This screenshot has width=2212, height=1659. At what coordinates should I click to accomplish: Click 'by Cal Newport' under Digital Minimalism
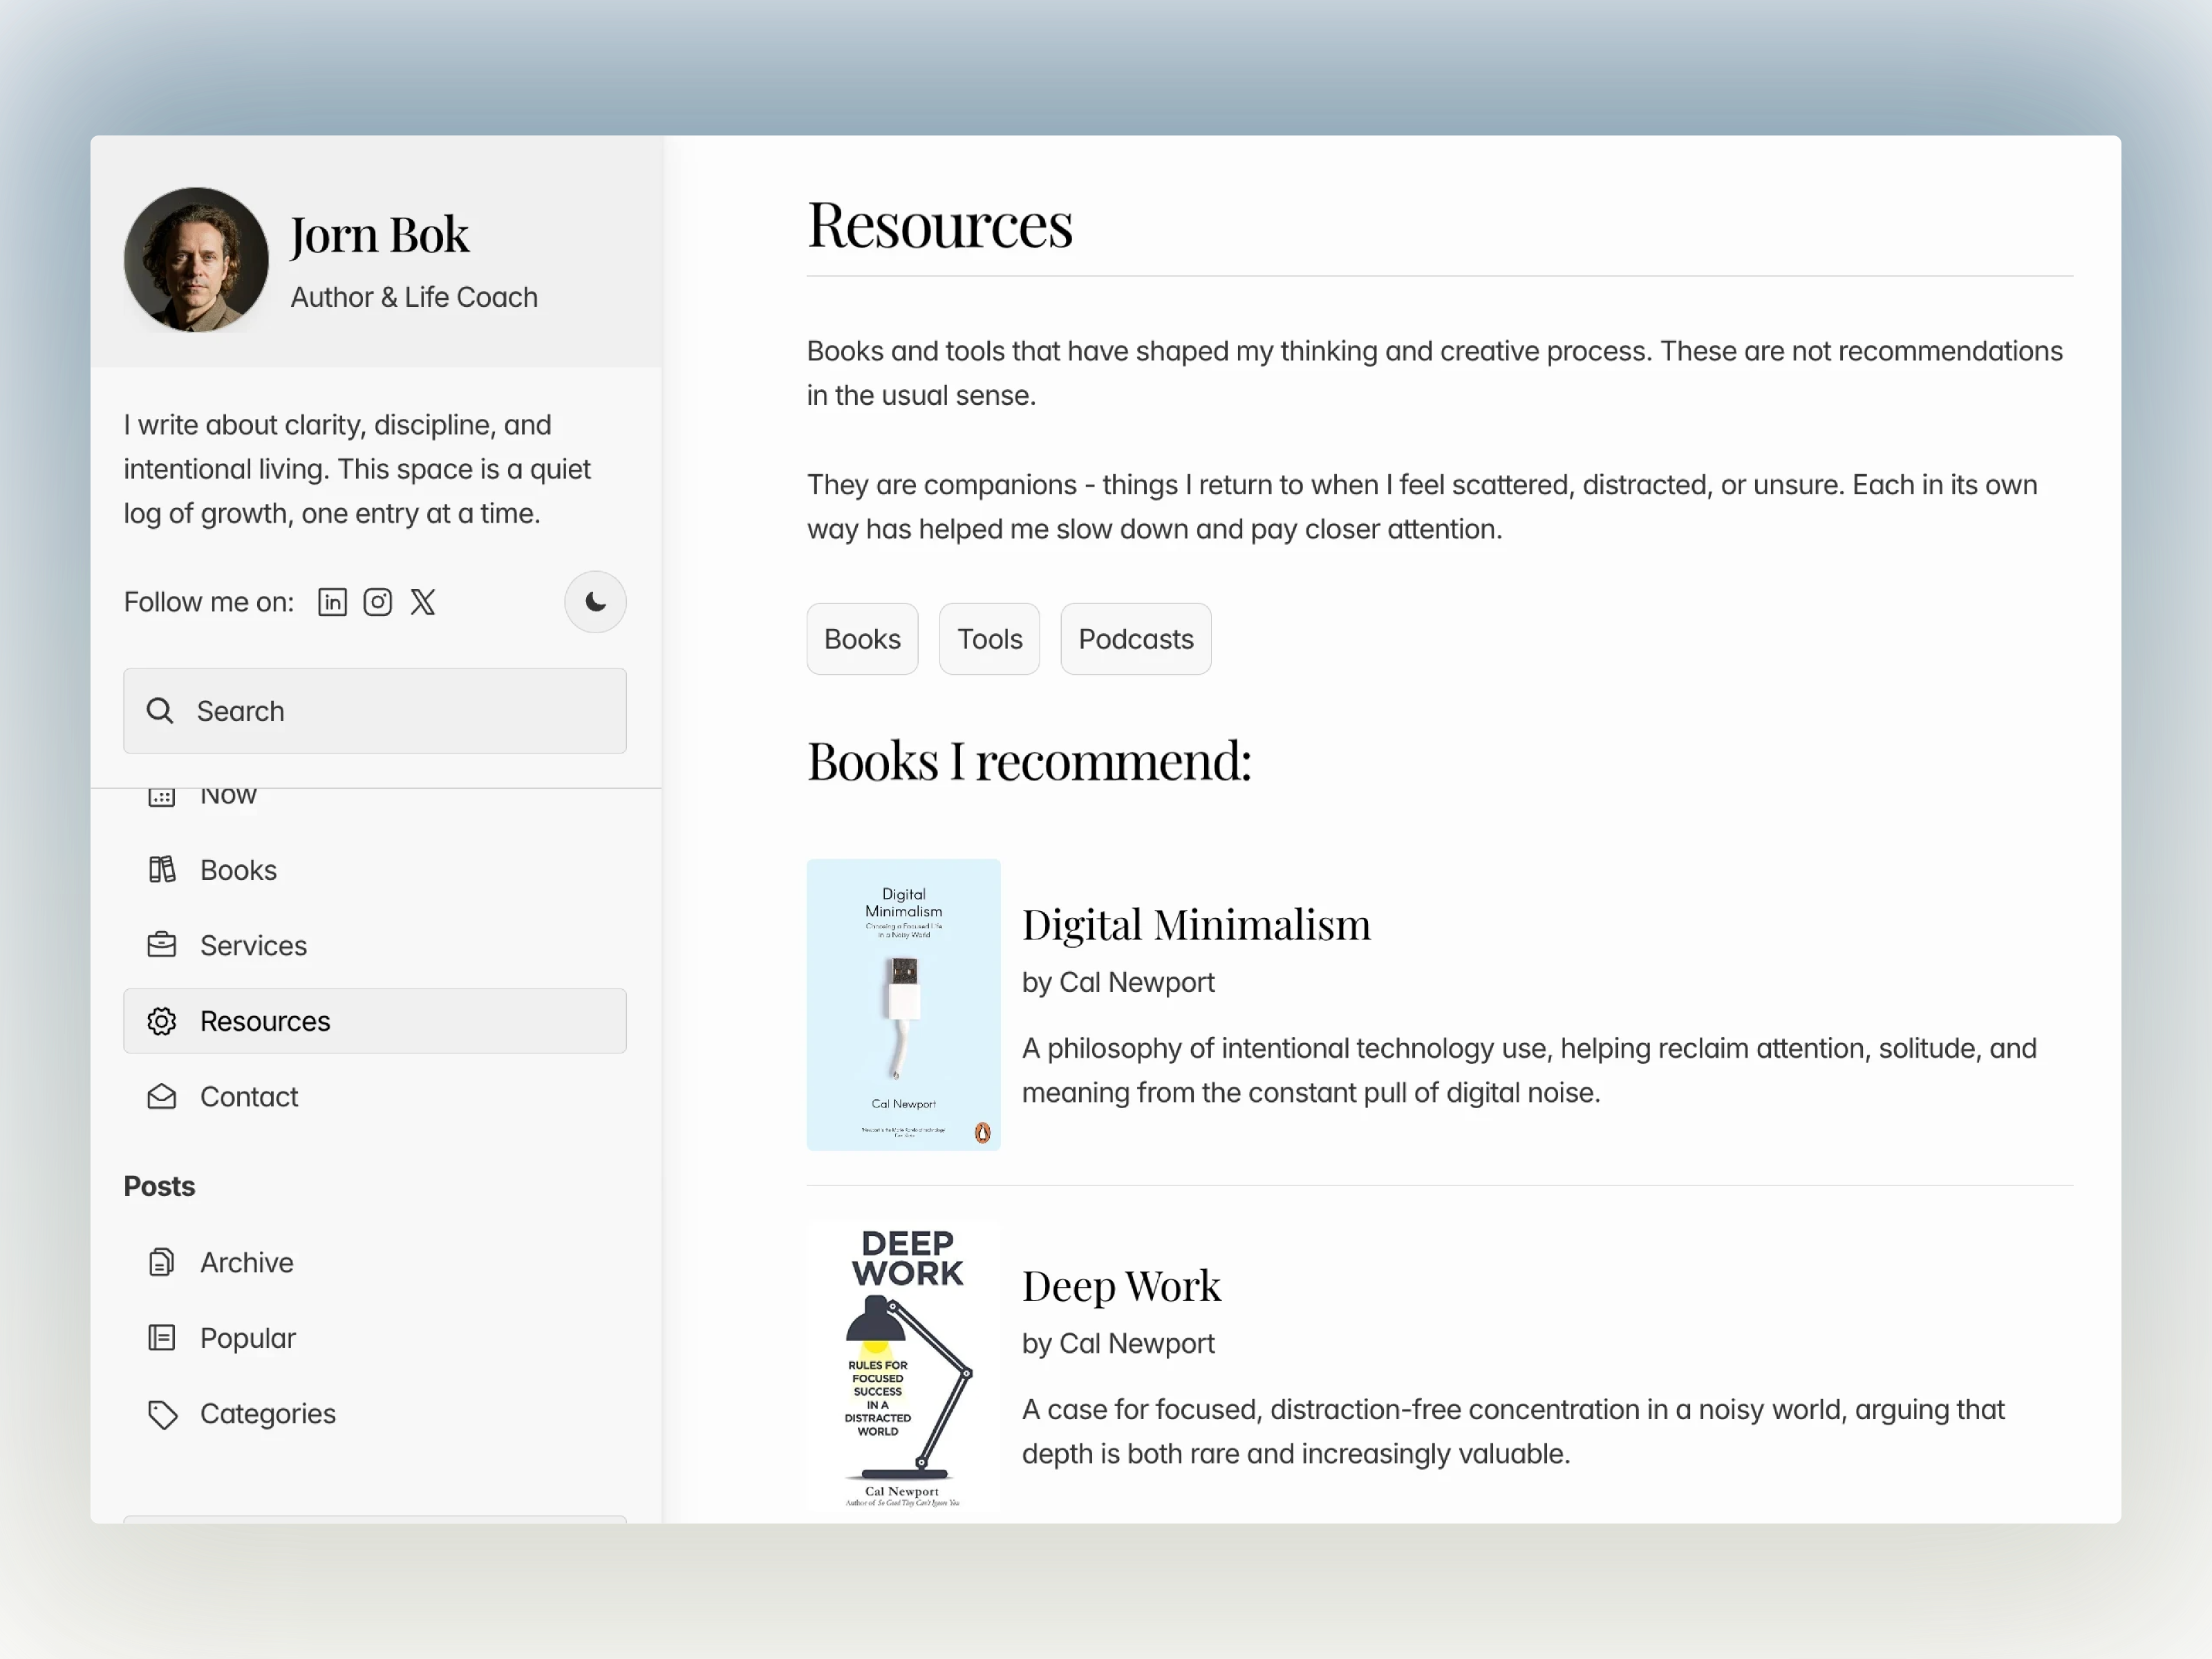(1118, 983)
